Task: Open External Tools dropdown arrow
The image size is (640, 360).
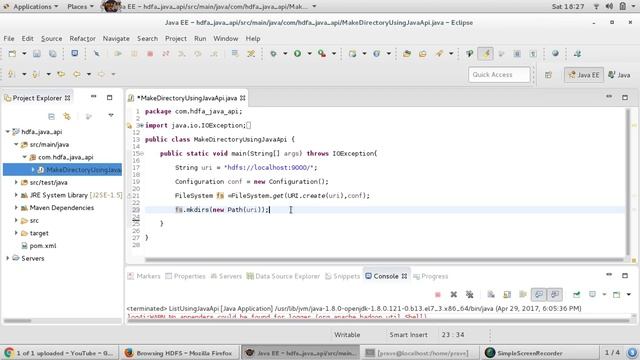Action: click(x=334, y=53)
